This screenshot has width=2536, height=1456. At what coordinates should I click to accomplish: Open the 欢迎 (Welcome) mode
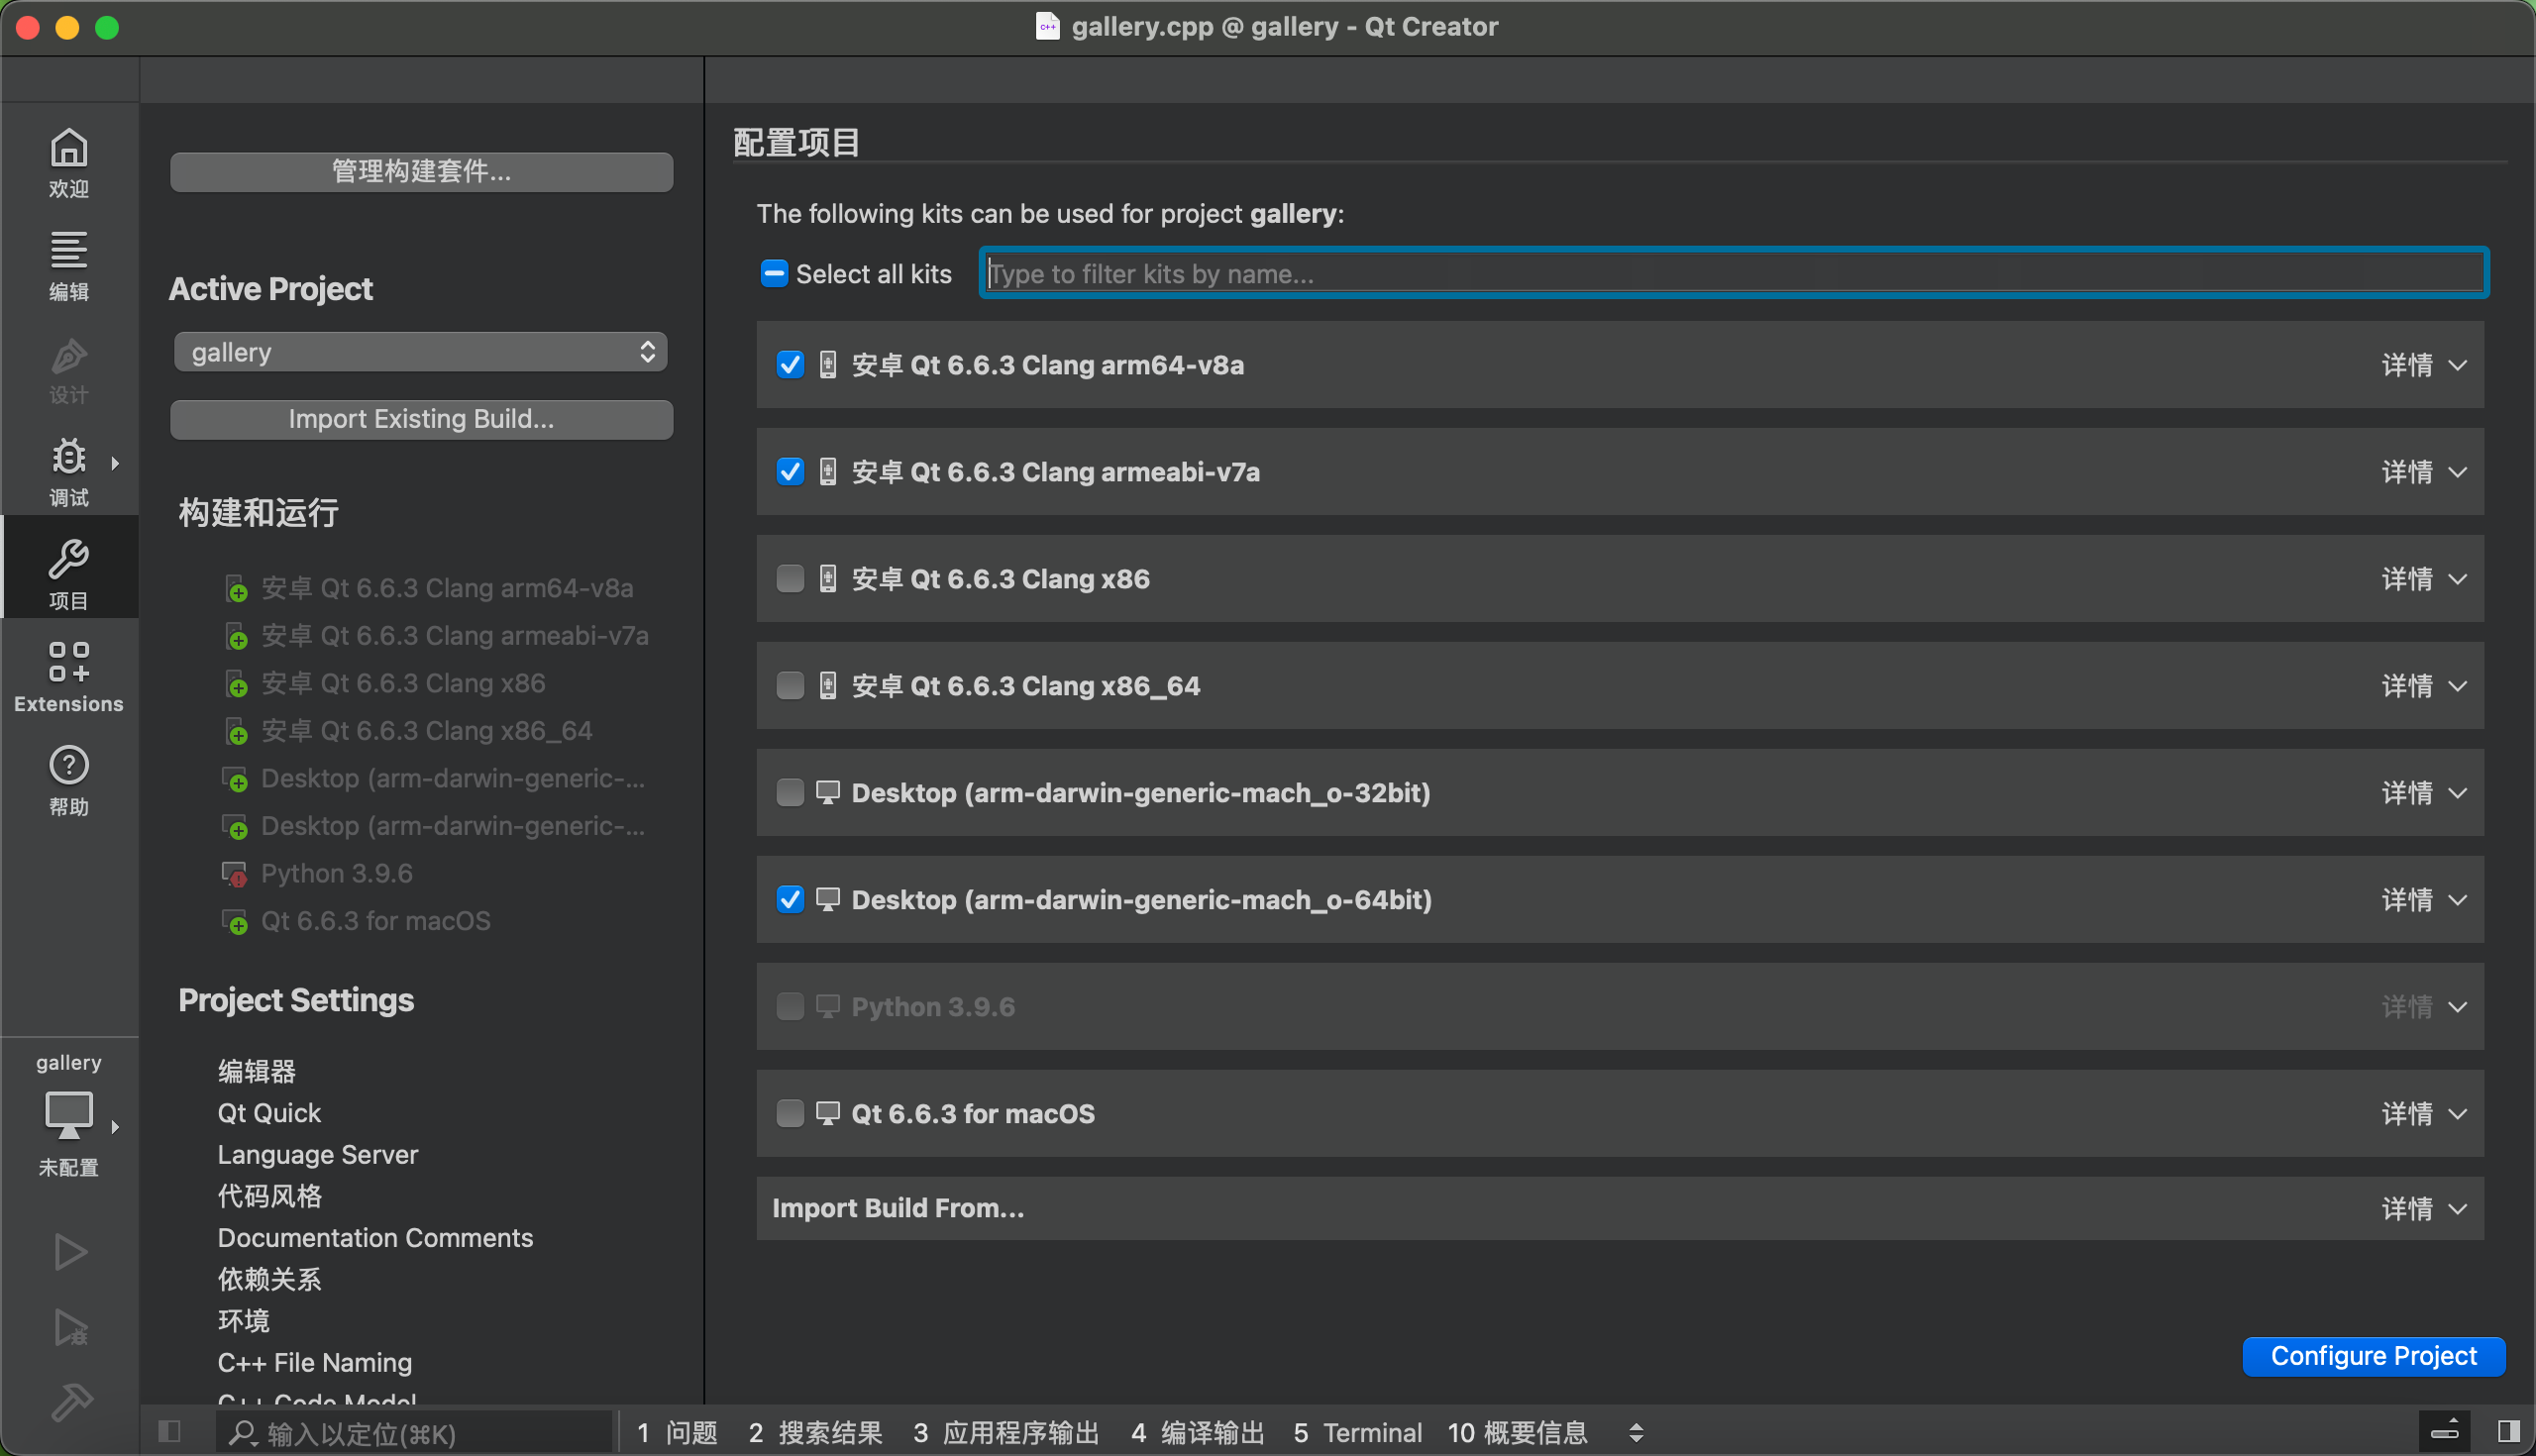[x=68, y=164]
